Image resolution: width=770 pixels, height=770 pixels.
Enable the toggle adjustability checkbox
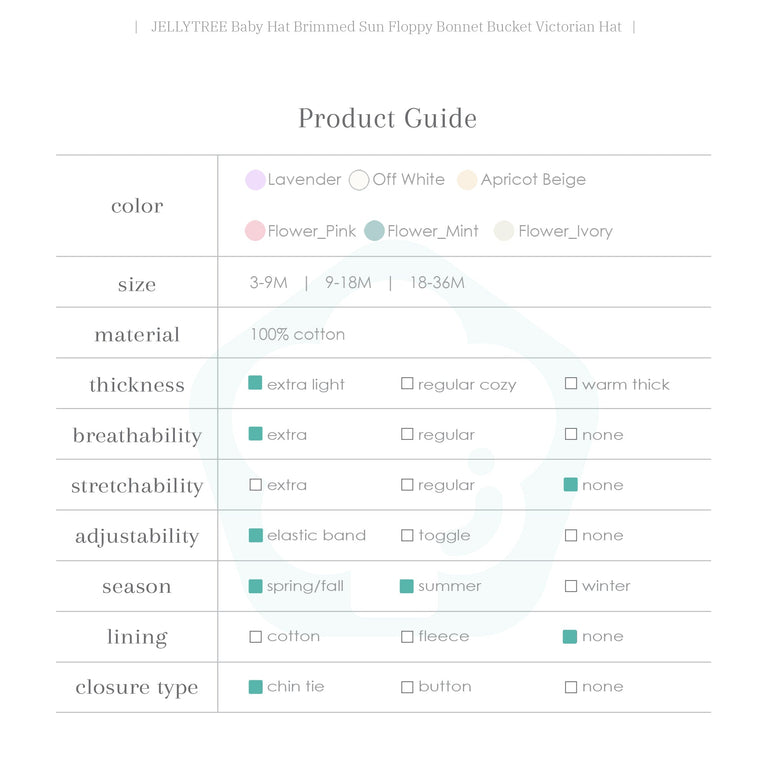click(x=407, y=536)
